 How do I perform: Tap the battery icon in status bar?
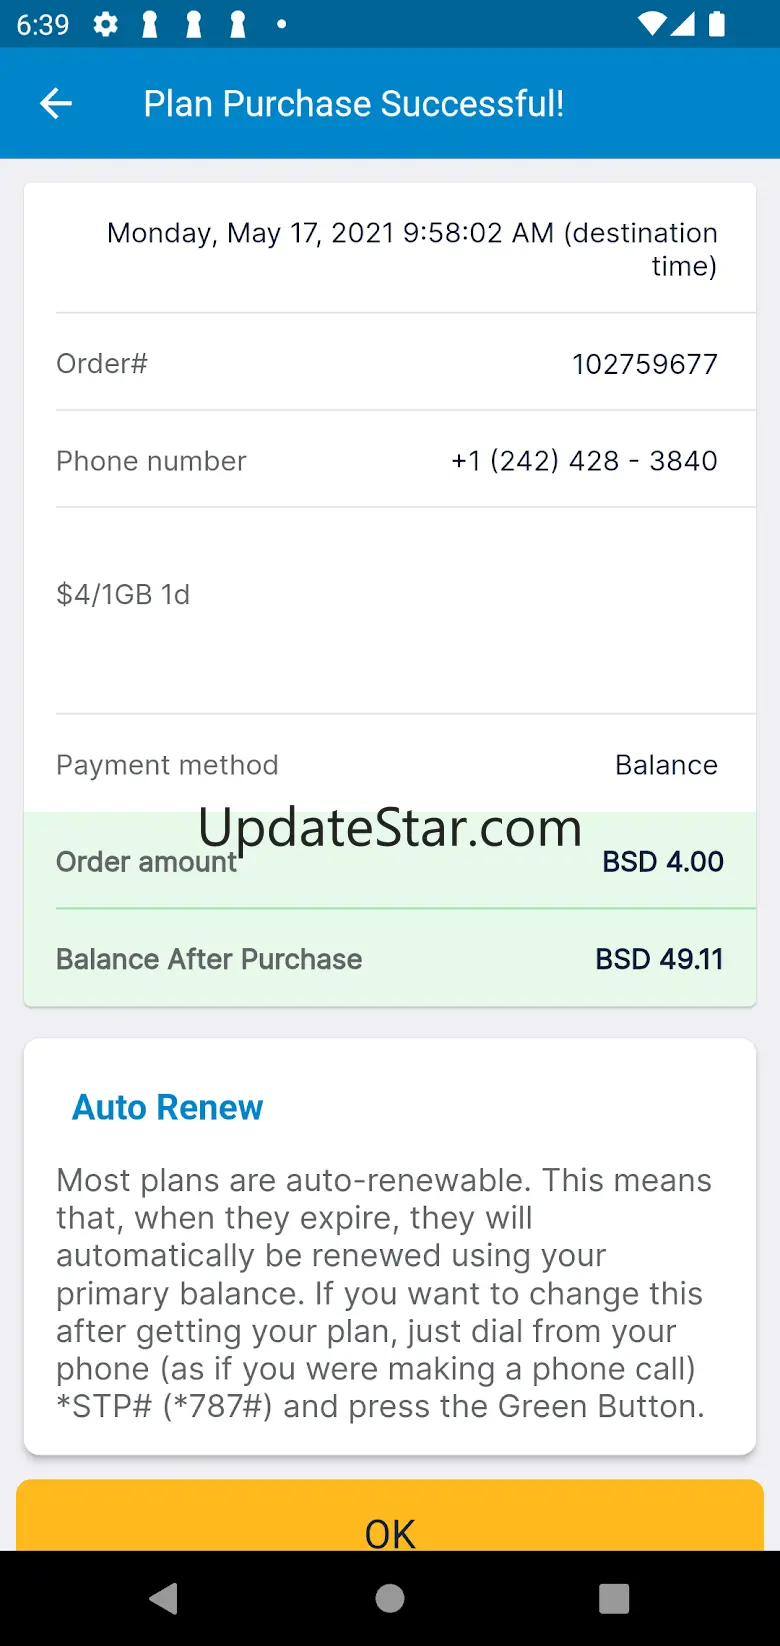pos(716,25)
